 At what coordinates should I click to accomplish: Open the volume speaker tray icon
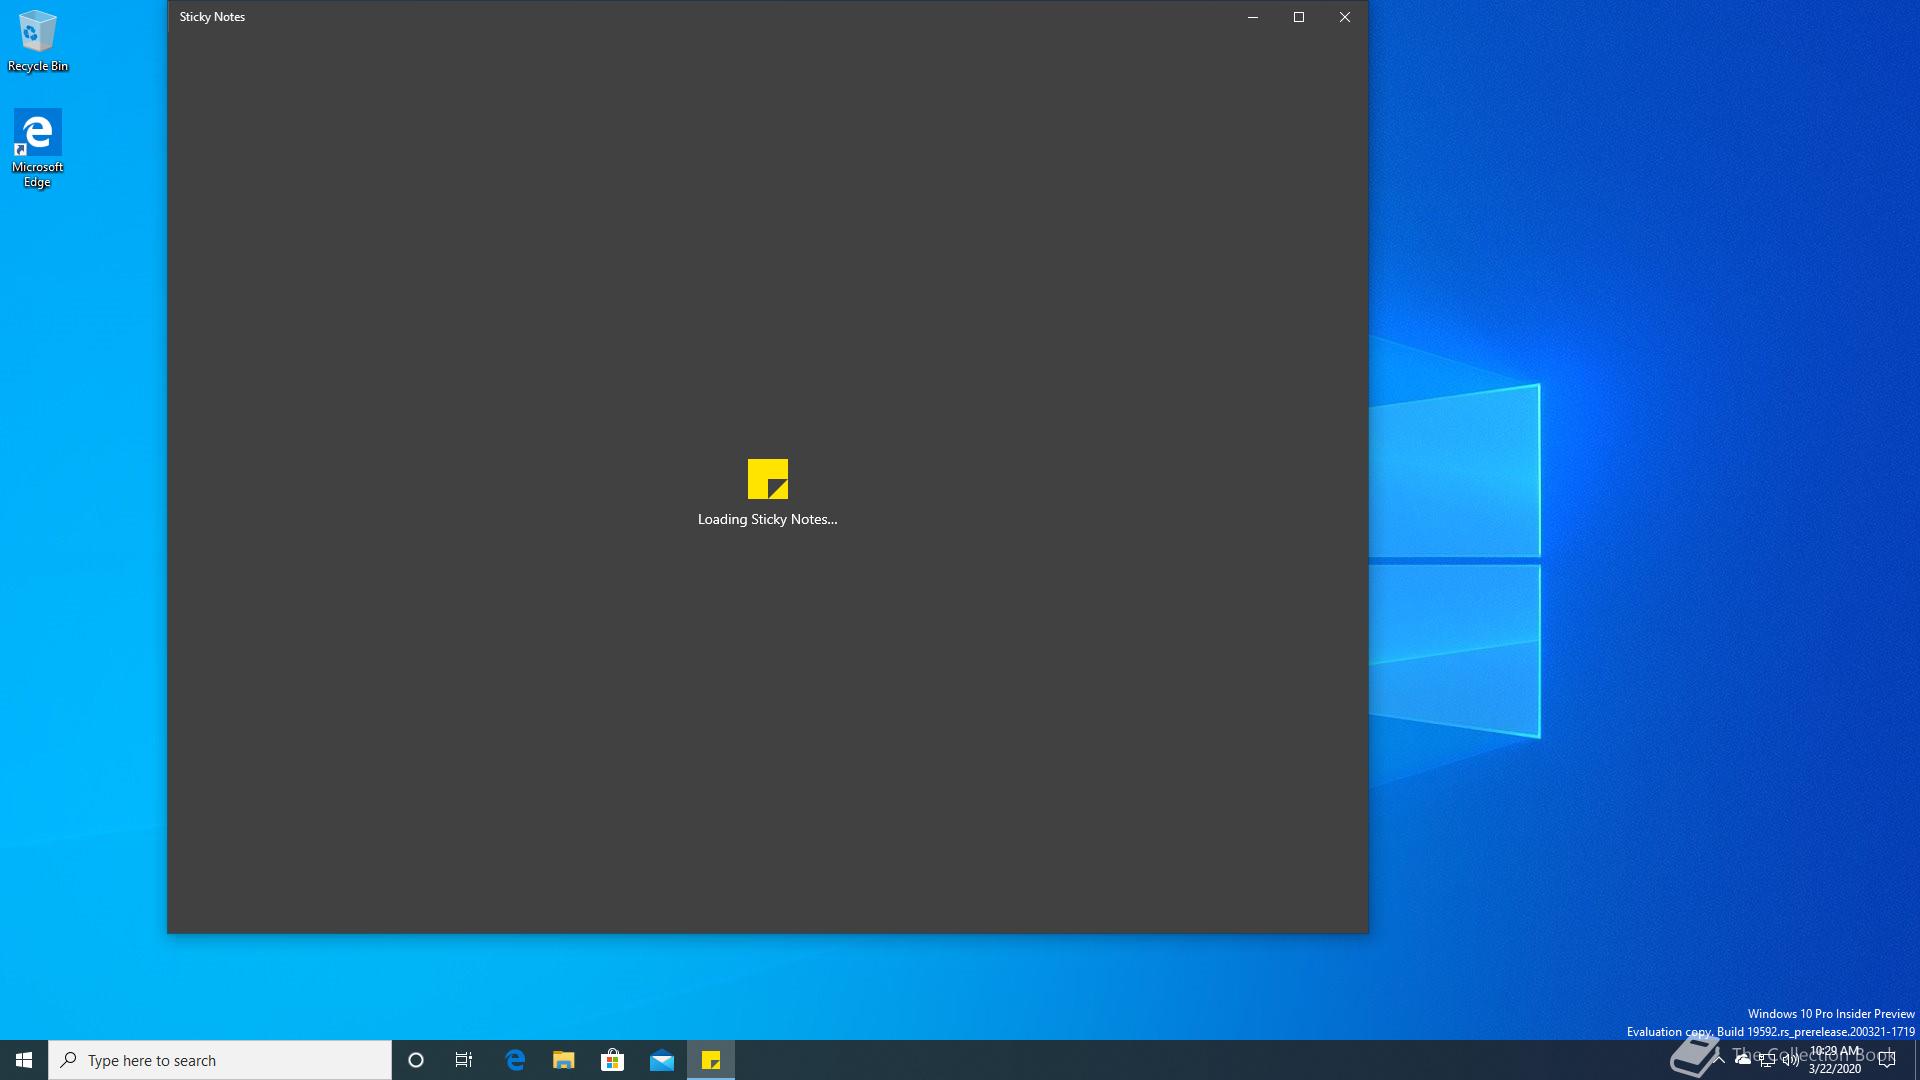[x=1791, y=1060]
